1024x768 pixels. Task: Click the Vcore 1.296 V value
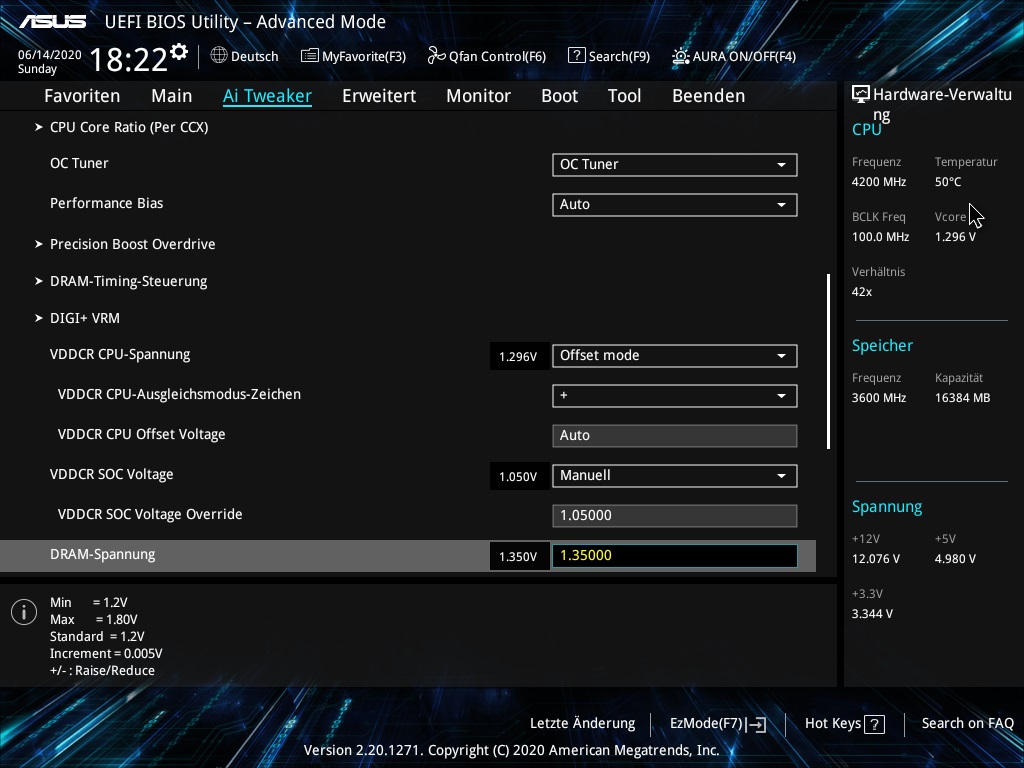tap(955, 237)
